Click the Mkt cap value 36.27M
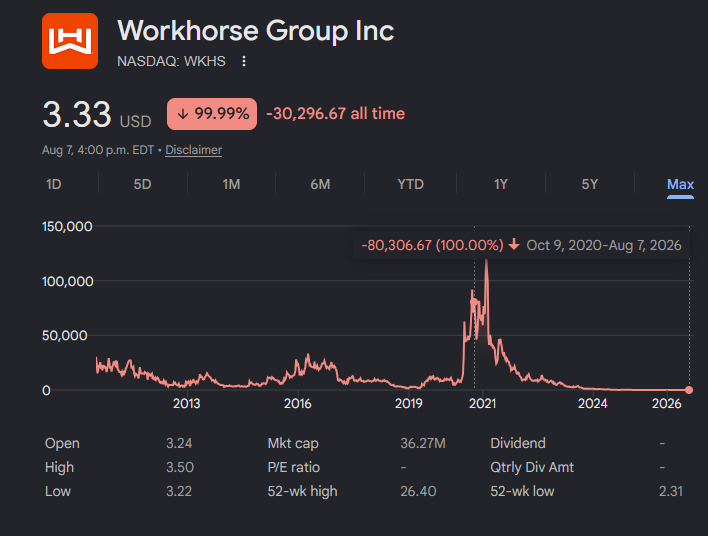708x536 pixels. pos(423,443)
